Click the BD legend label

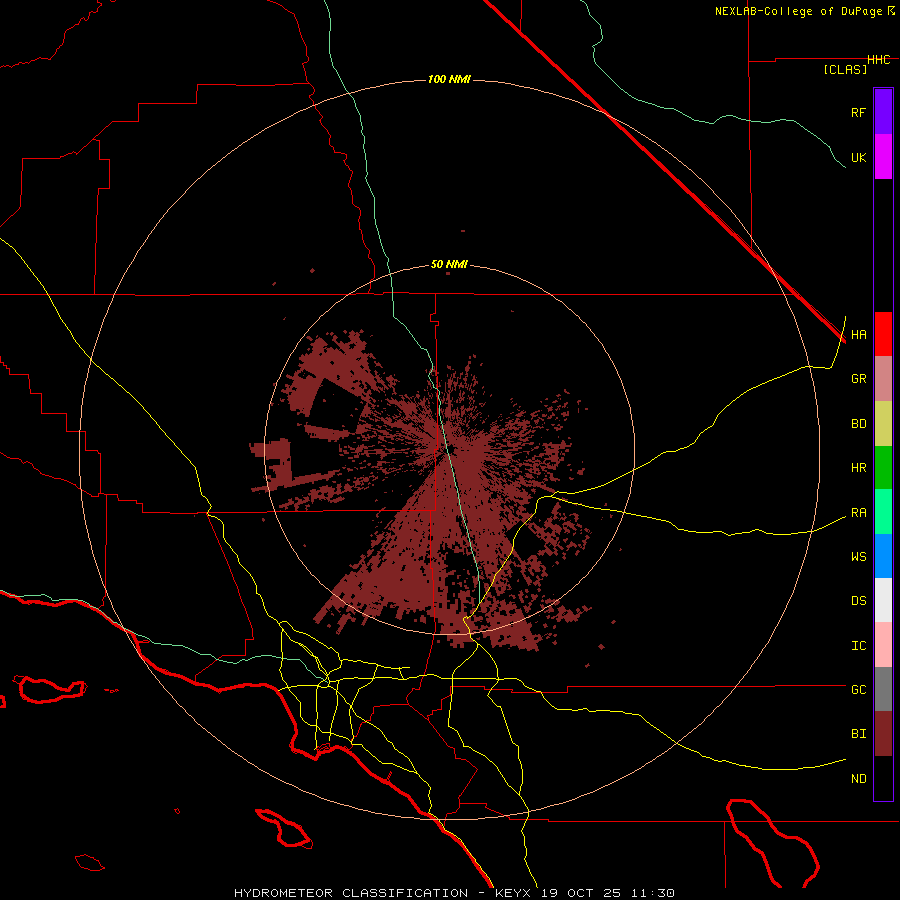tap(858, 424)
